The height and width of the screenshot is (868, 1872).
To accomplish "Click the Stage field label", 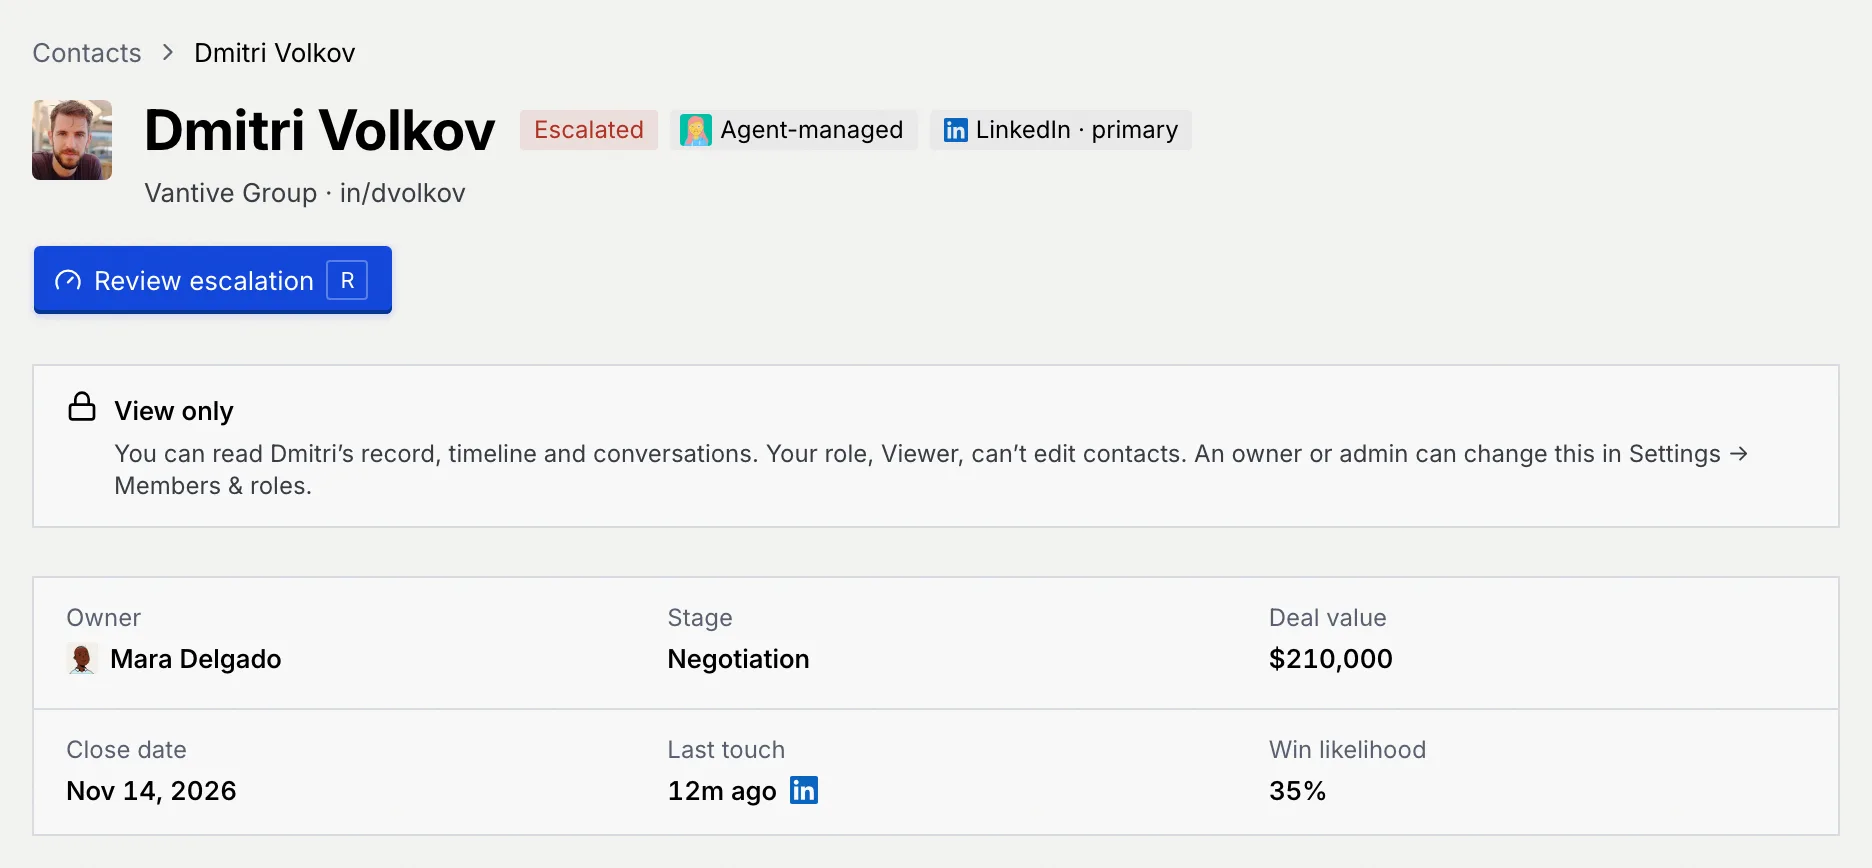I will point(700,618).
